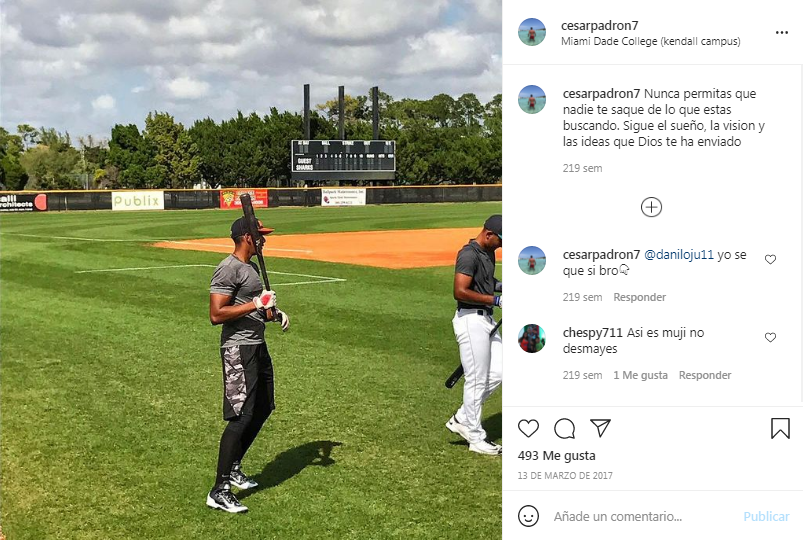Open Miami Dade College location link
Image resolution: width=803 pixels, height=540 pixels.
coord(650,41)
